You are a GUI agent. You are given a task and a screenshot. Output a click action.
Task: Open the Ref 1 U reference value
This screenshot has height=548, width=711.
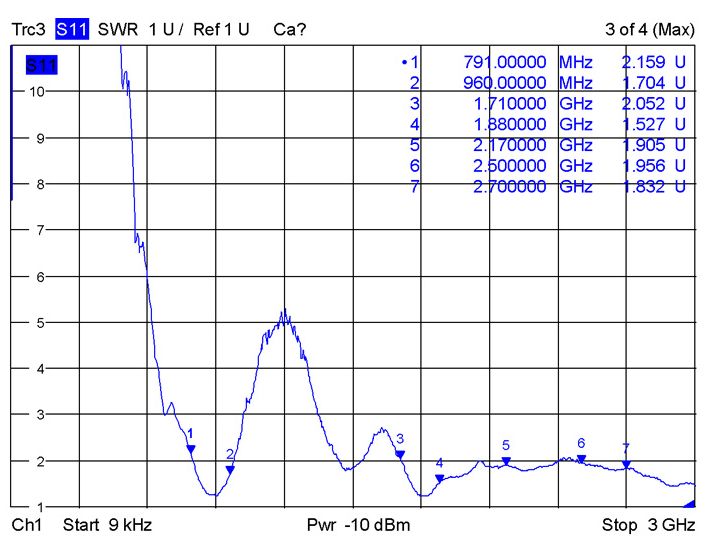220,29
